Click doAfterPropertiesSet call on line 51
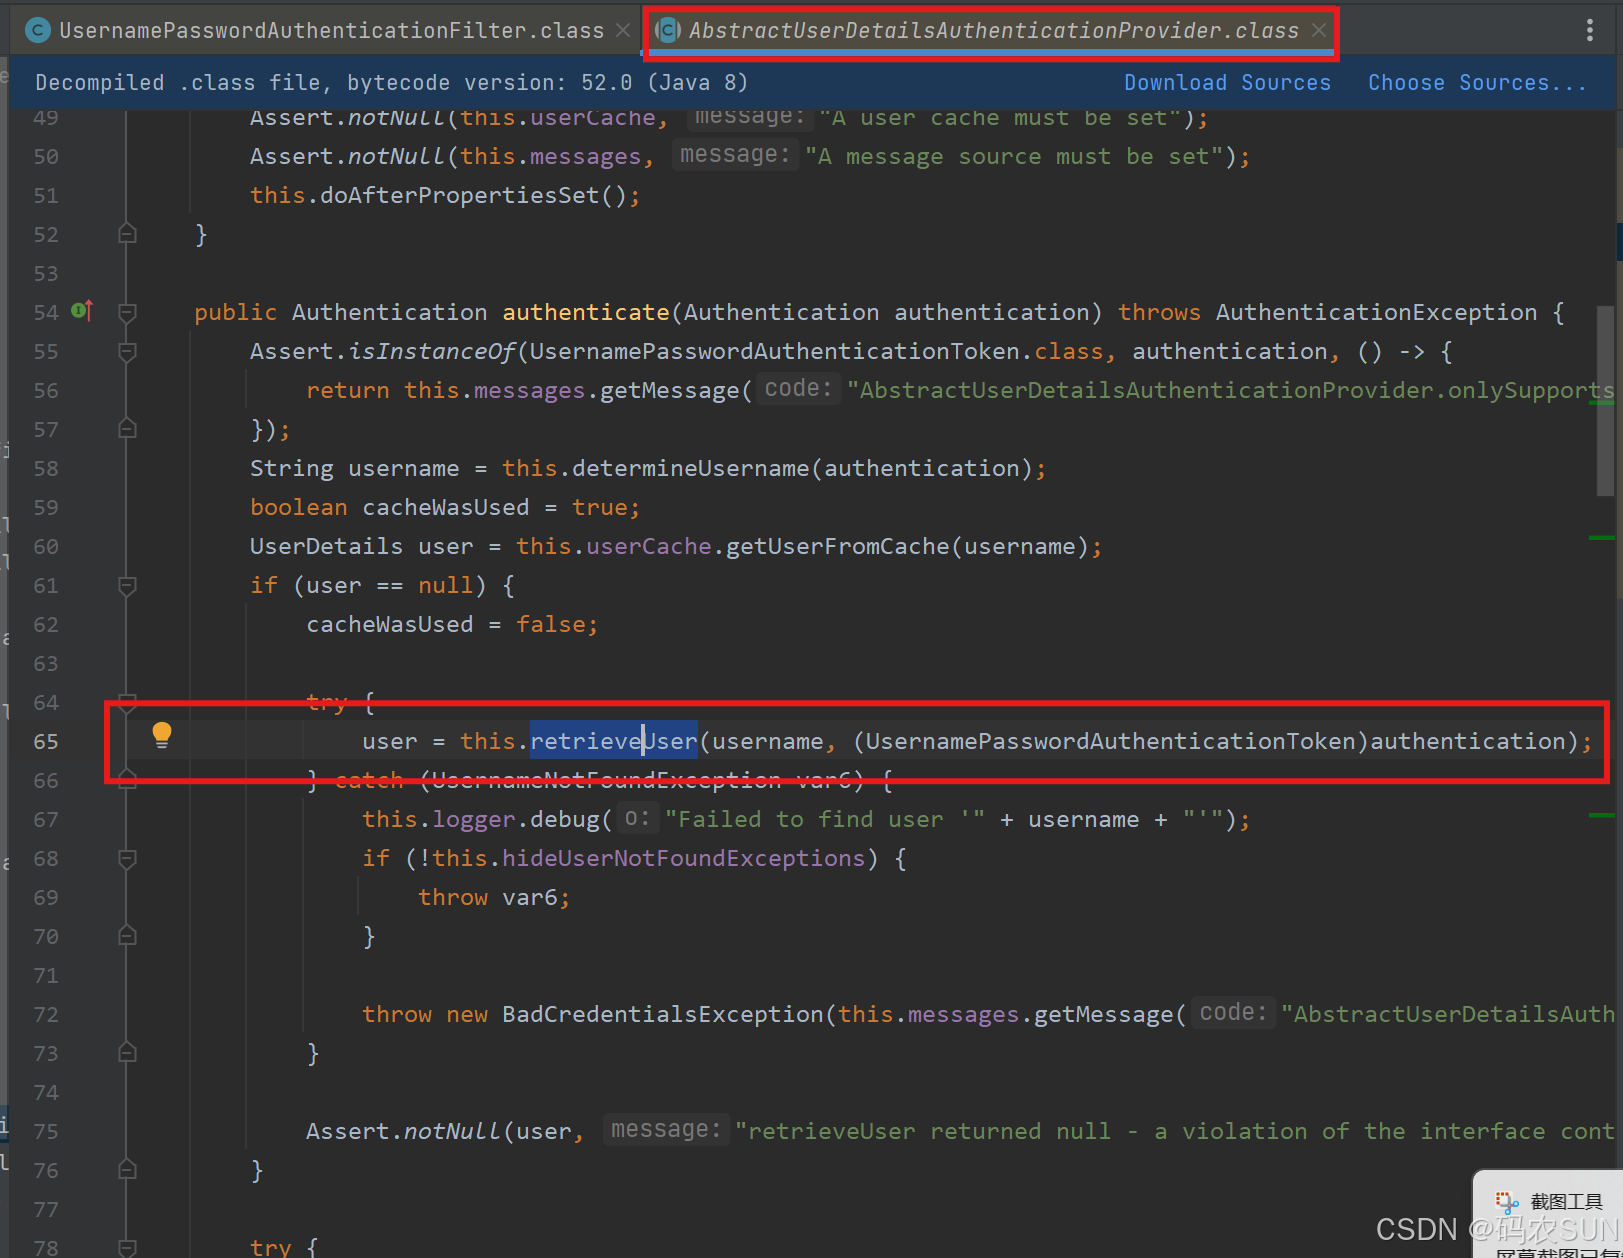 [459, 195]
